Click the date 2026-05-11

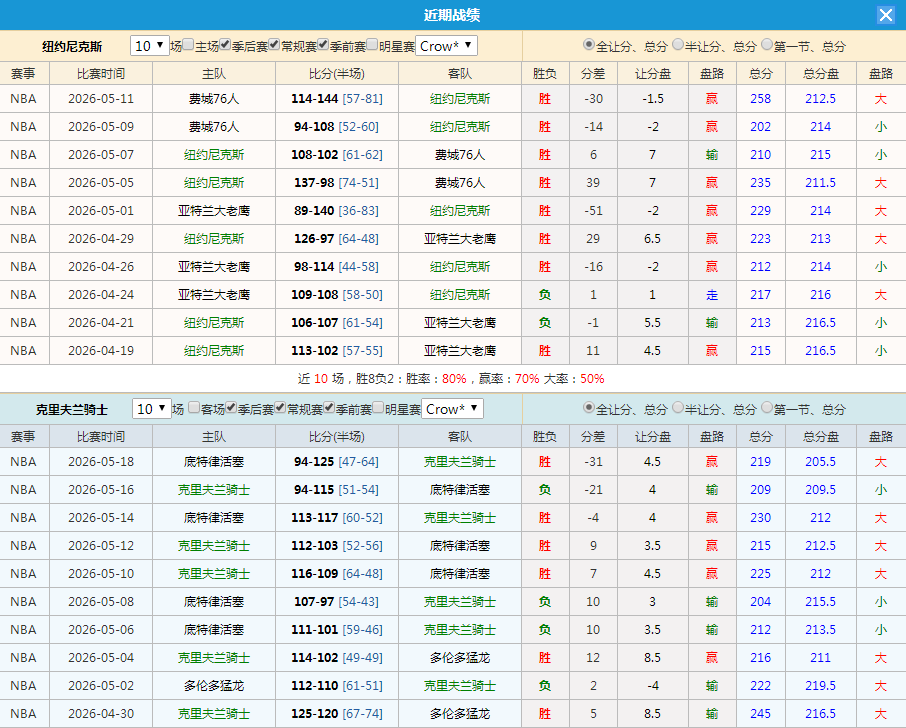101,99
